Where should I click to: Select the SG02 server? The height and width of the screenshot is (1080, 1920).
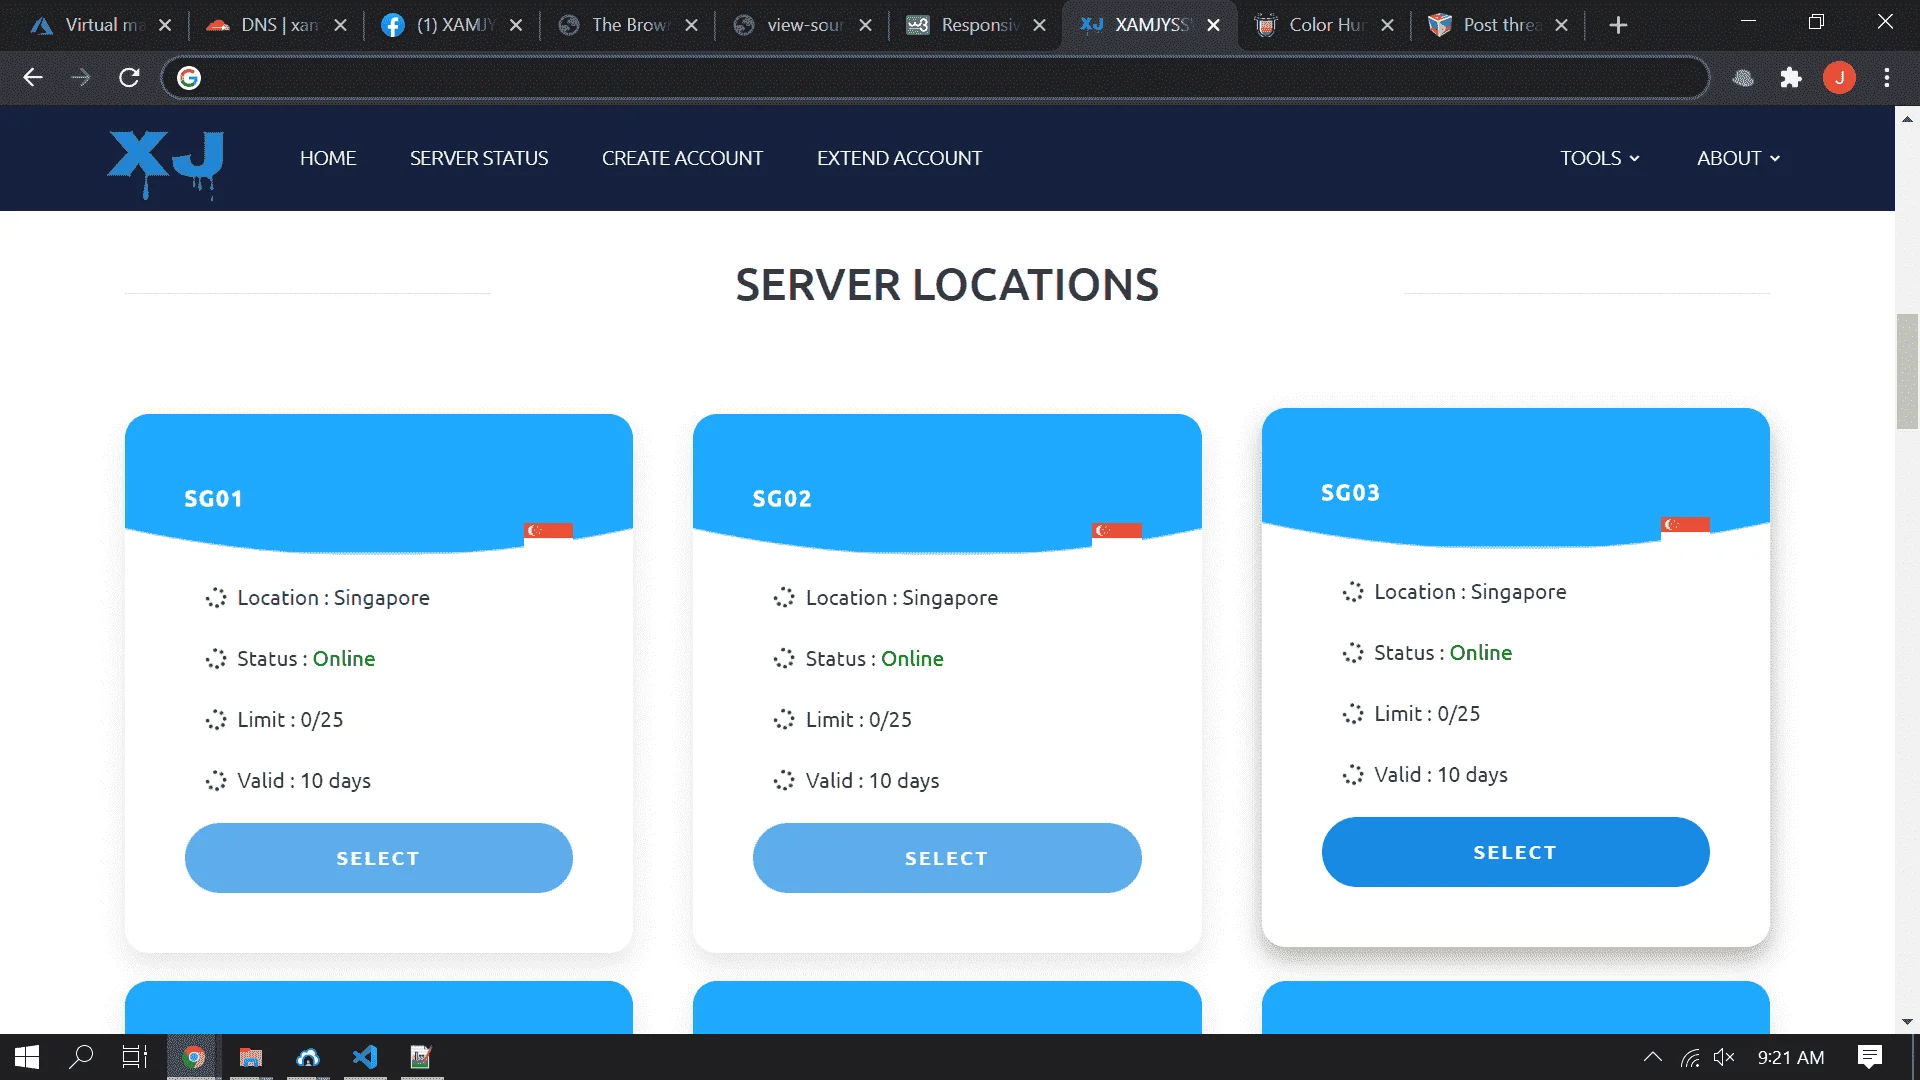pyautogui.click(x=946, y=858)
